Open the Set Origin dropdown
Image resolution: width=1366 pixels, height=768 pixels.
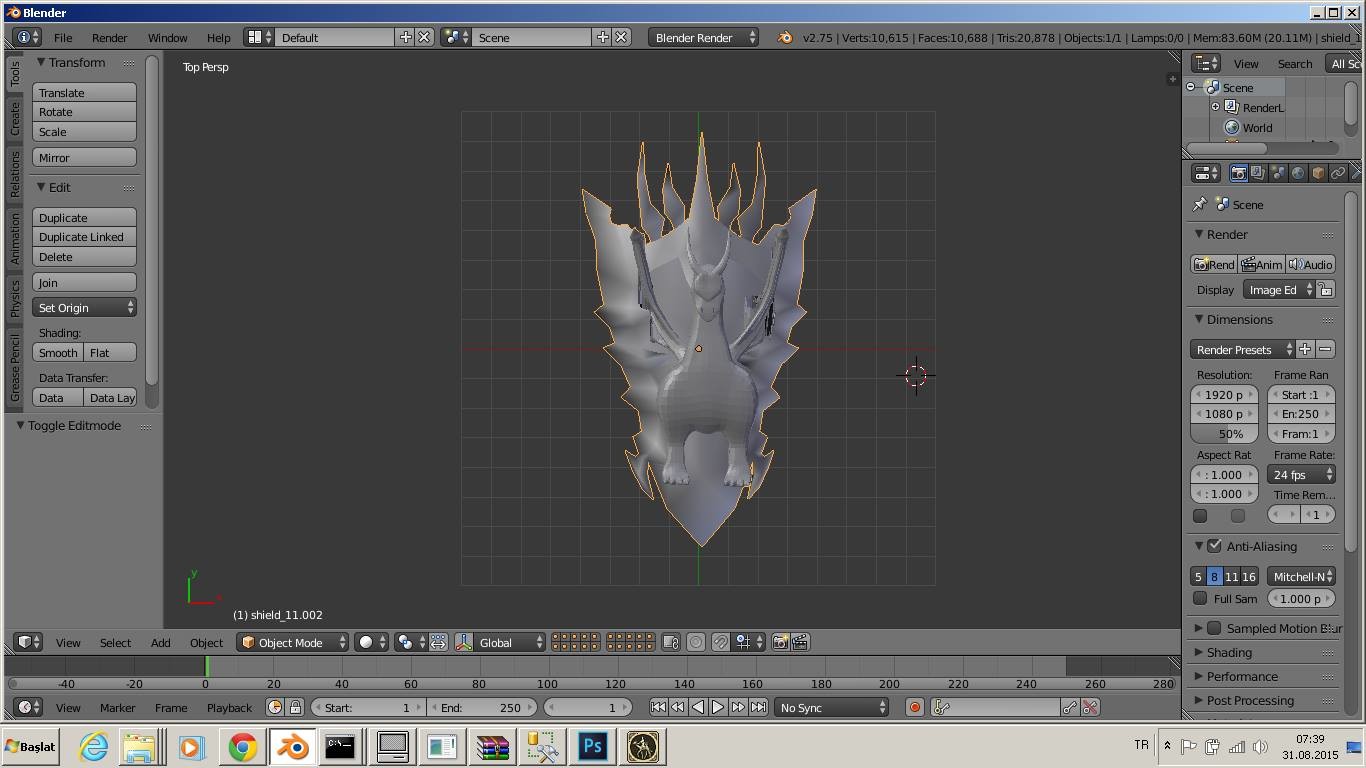(85, 307)
